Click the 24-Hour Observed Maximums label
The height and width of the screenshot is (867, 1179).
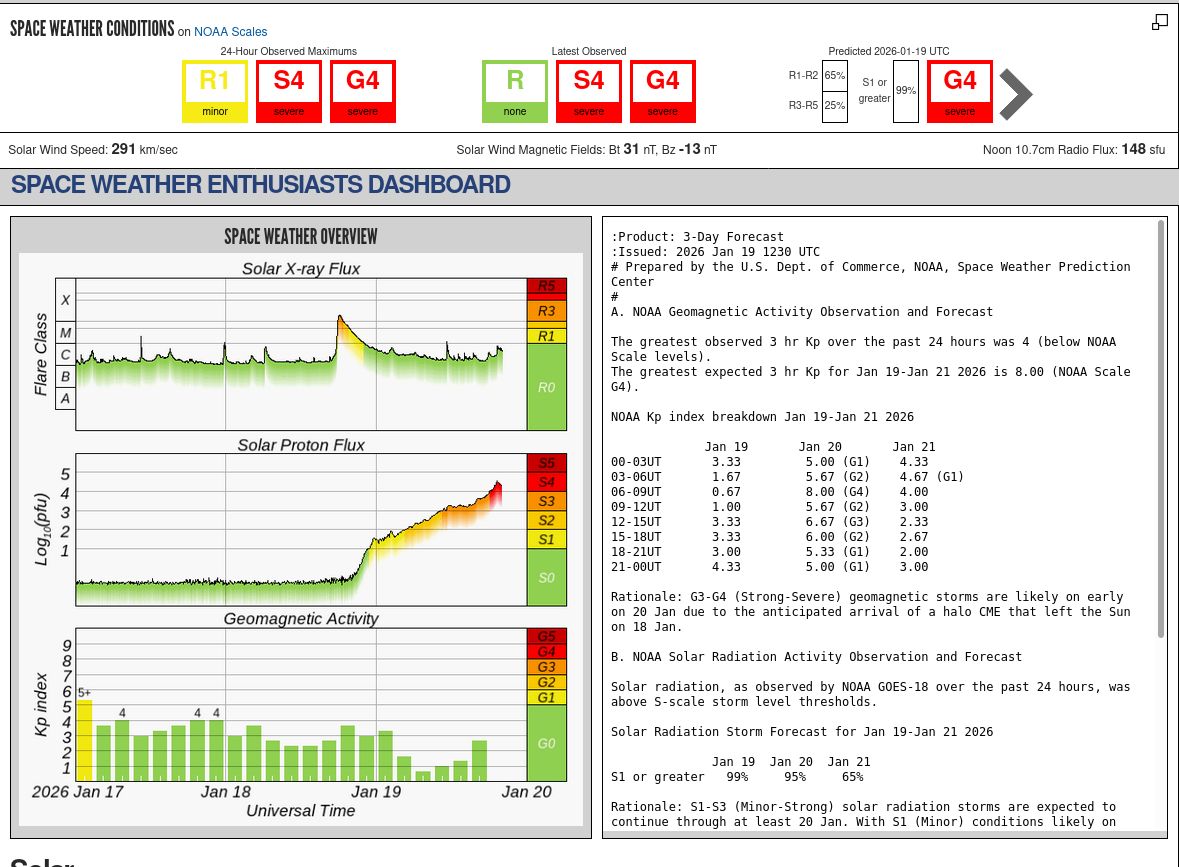click(x=289, y=51)
